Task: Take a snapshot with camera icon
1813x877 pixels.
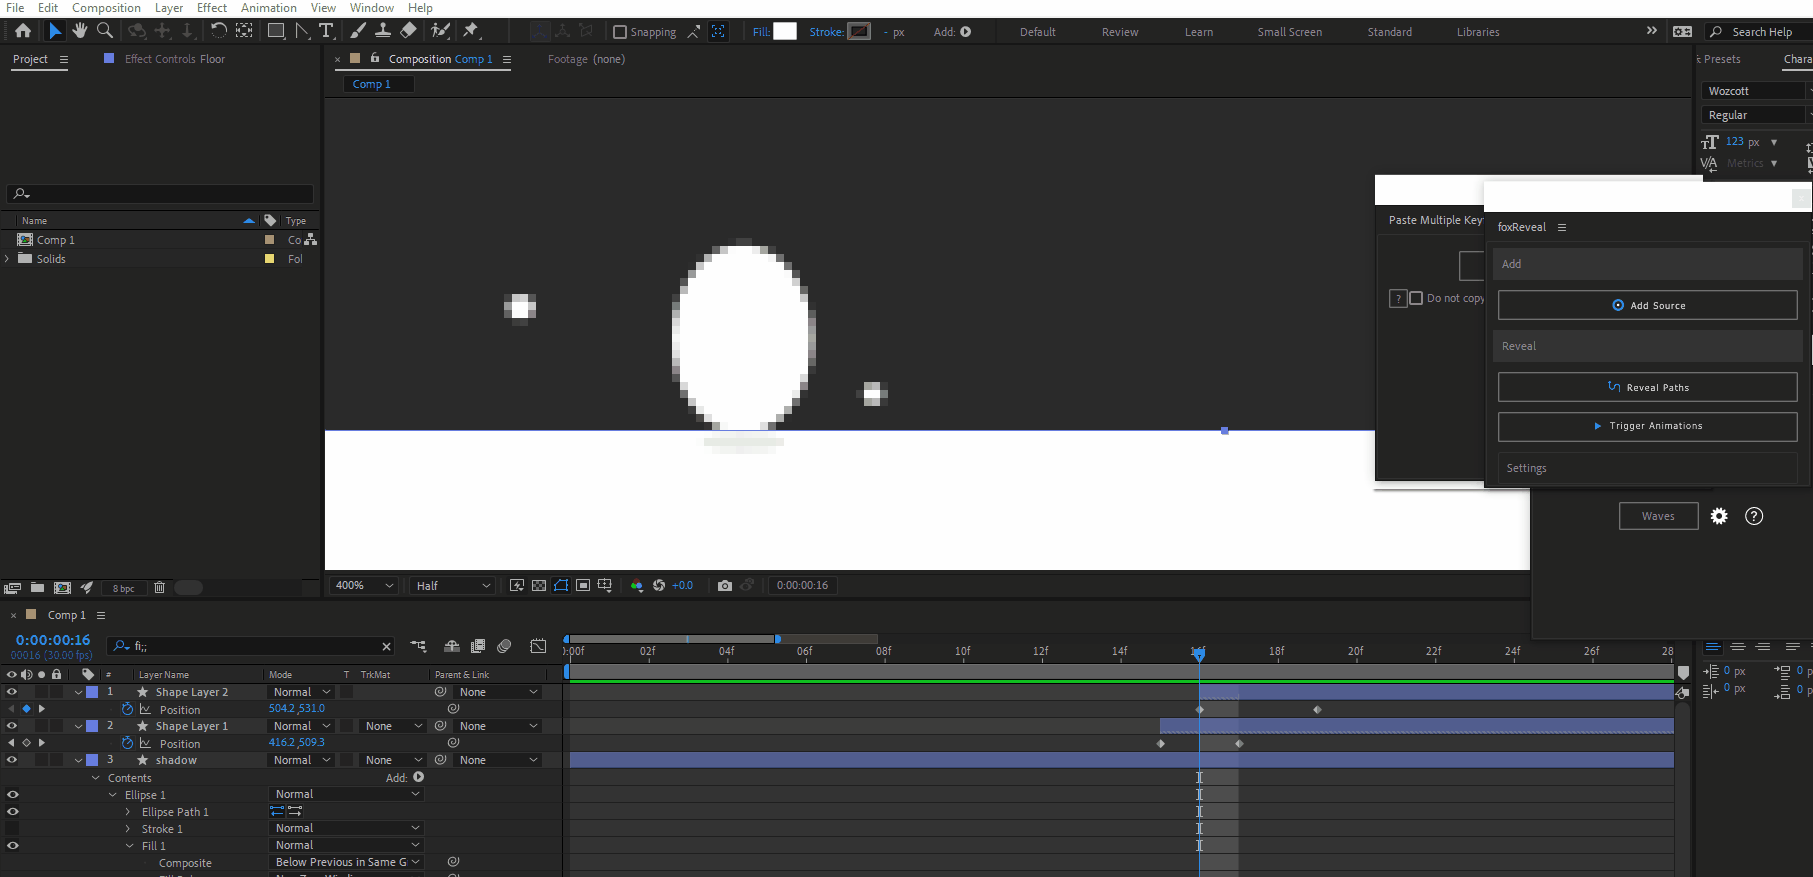Action: (725, 586)
